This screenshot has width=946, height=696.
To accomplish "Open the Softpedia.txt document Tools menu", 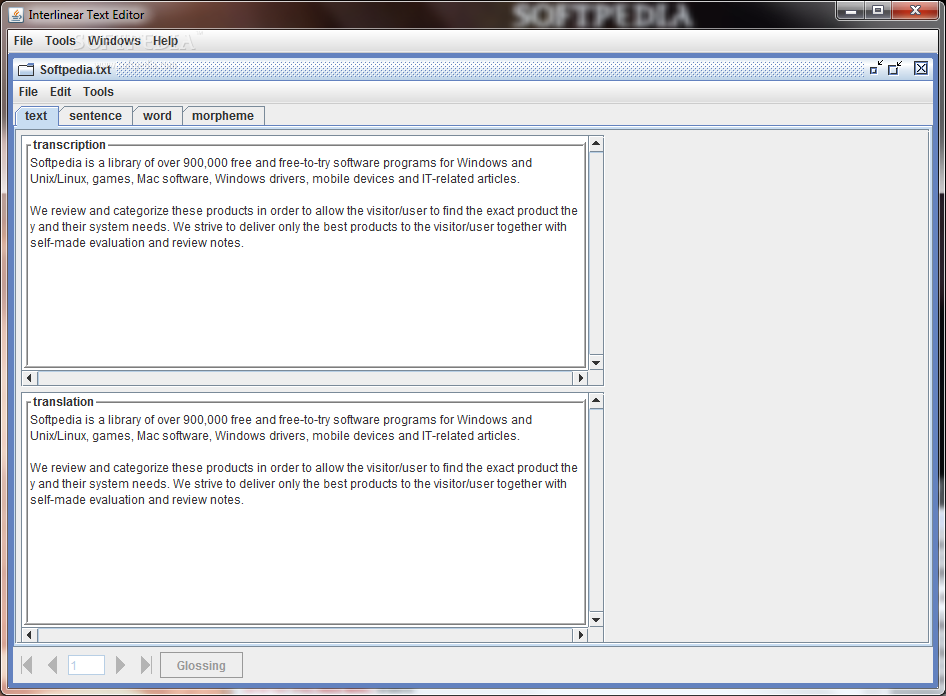I will (x=98, y=92).
